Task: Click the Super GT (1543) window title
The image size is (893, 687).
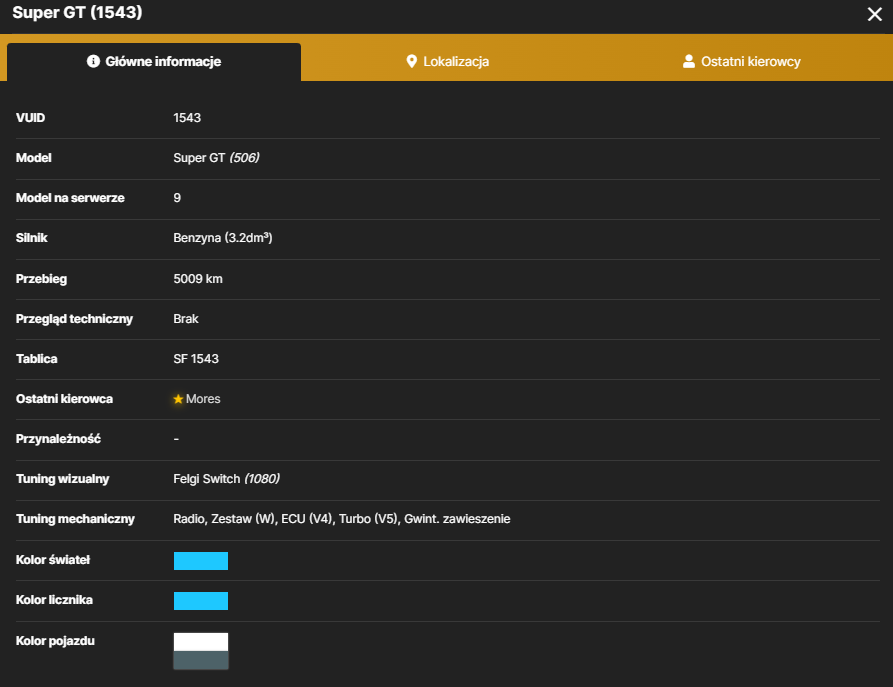Action: tap(77, 13)
